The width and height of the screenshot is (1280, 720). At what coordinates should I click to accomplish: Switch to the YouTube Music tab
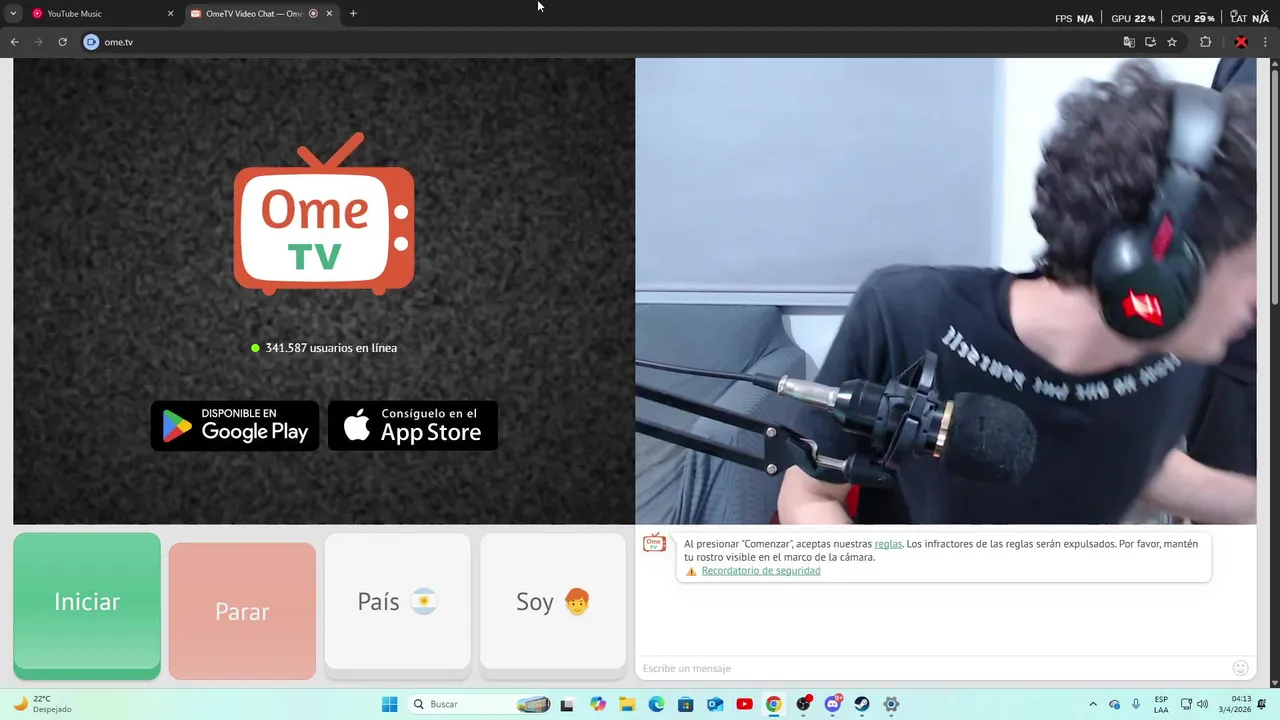click(103, 14)
